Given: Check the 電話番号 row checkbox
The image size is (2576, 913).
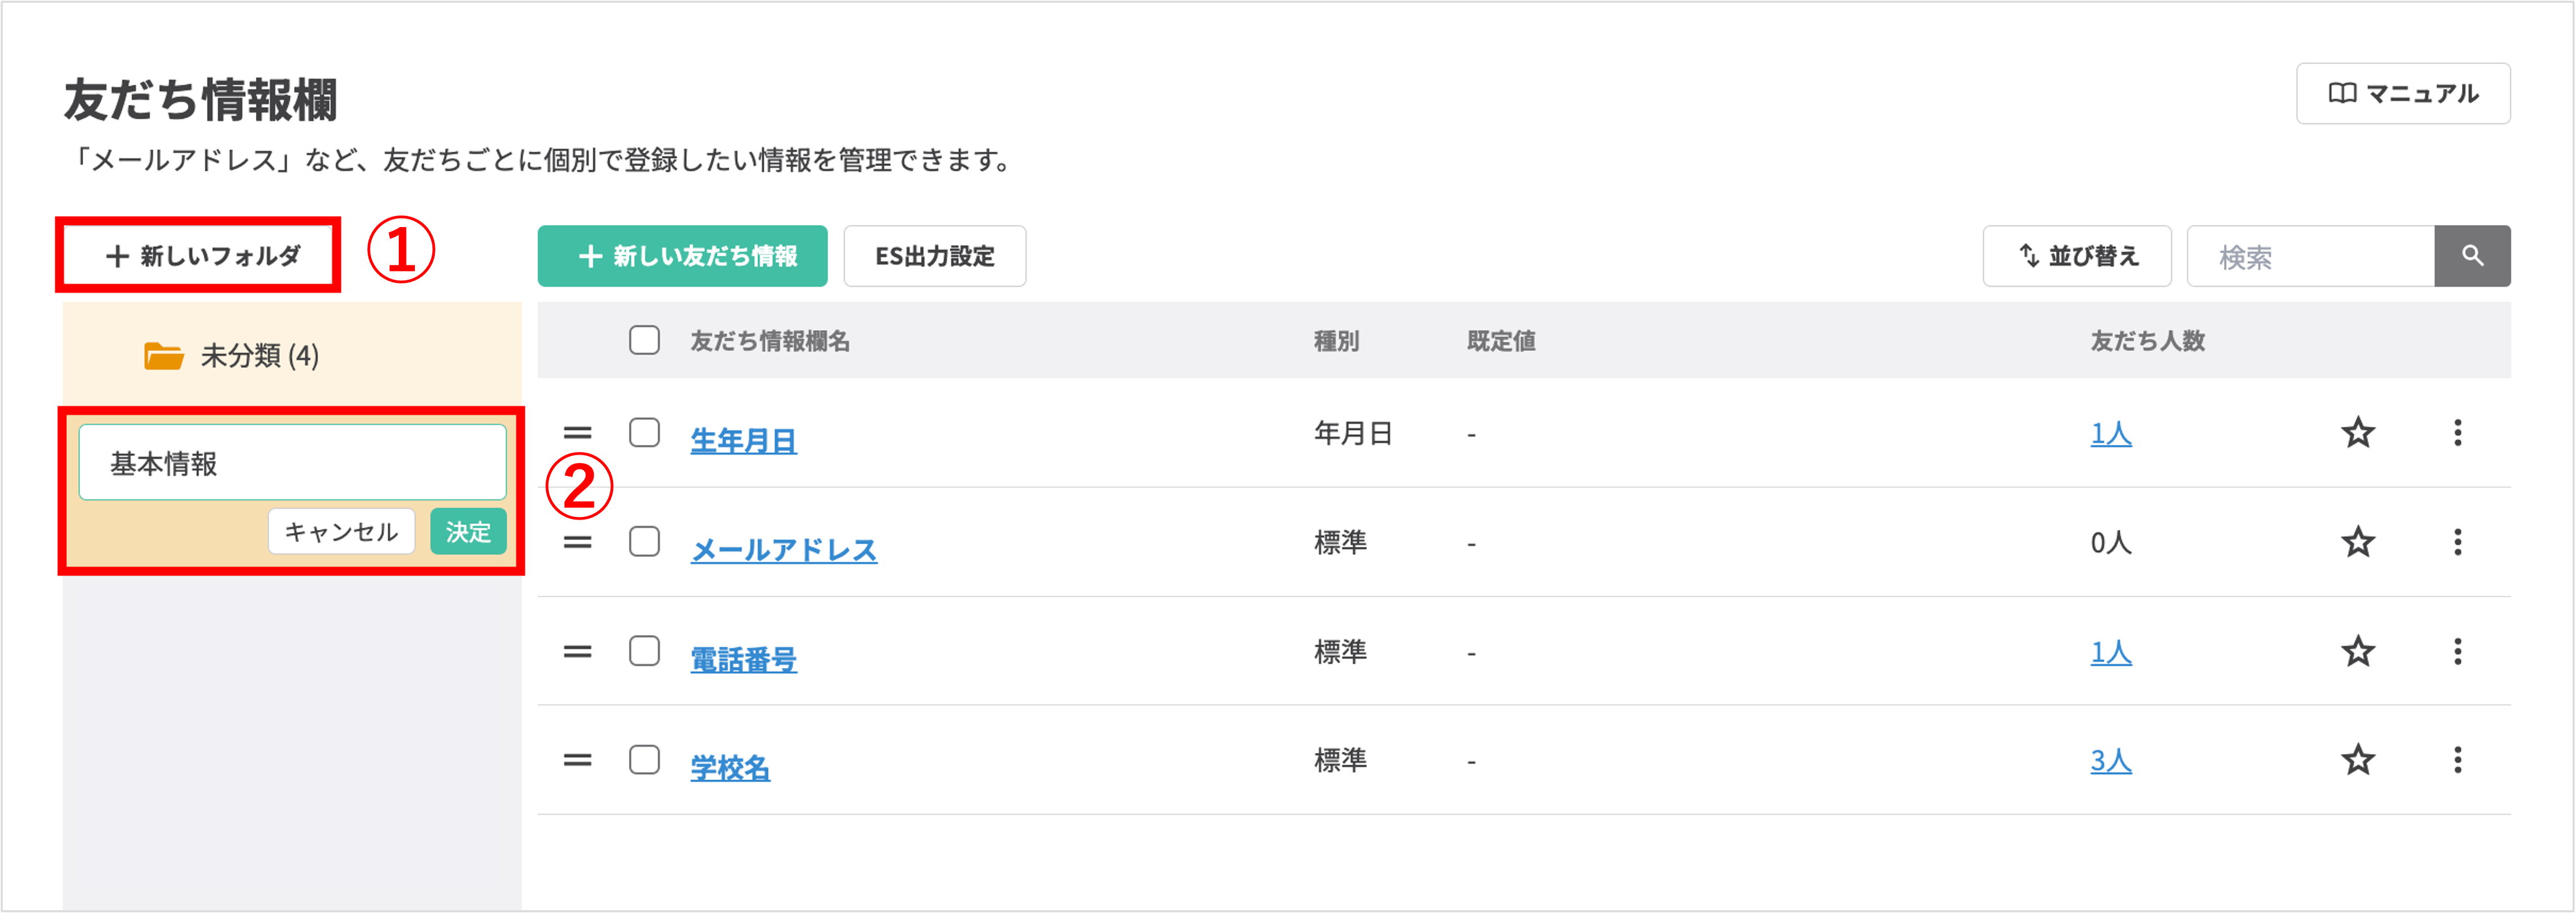Looking at the screenshot, I should point(644,651).
